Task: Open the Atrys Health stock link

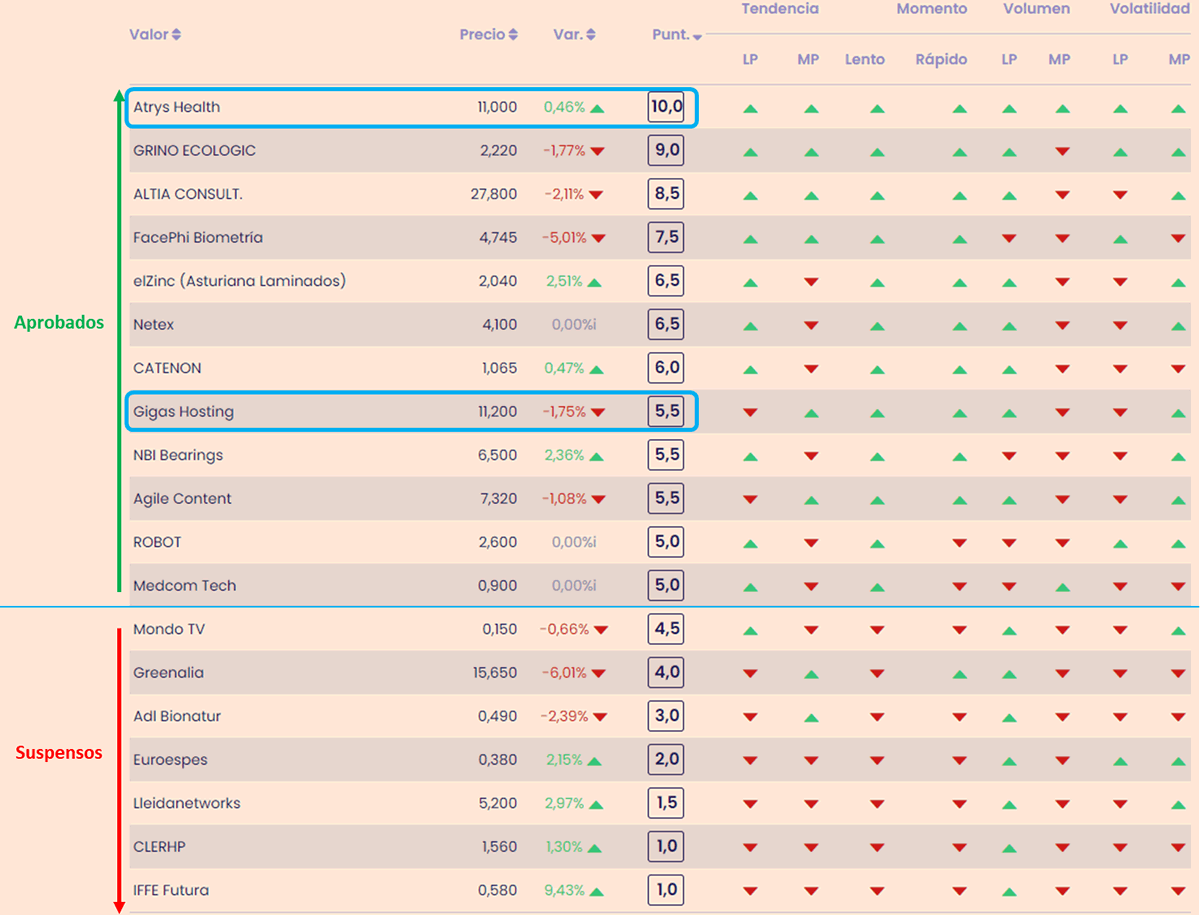Action: [x=177, y=107]
